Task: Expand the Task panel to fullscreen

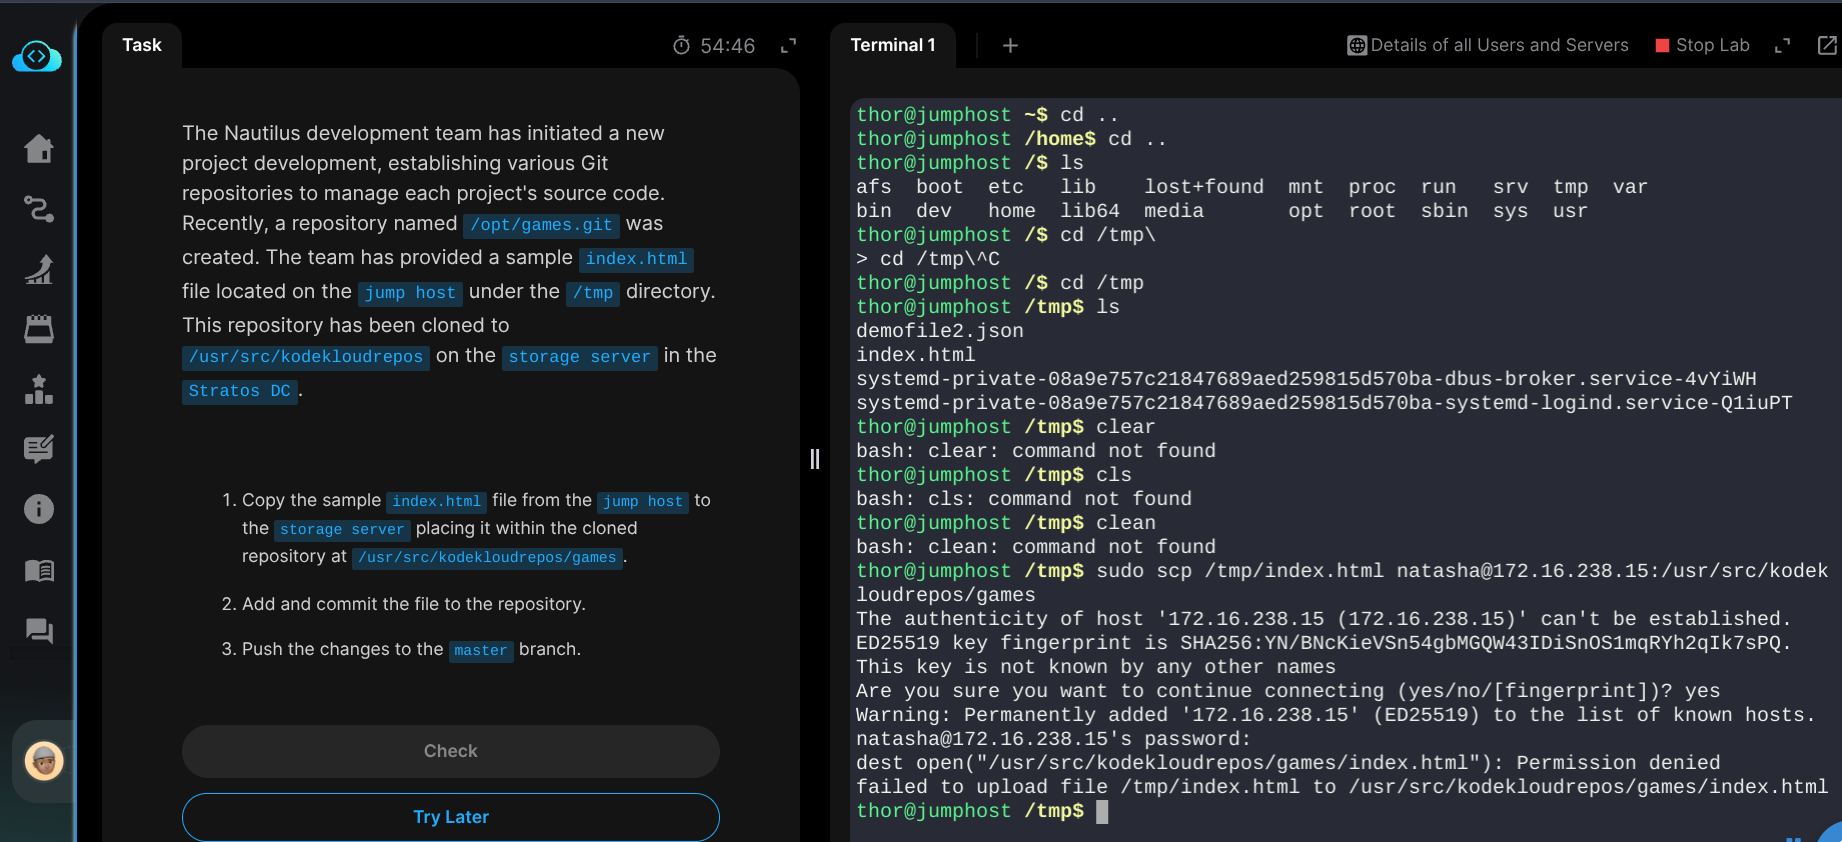Action: (788, 45)
